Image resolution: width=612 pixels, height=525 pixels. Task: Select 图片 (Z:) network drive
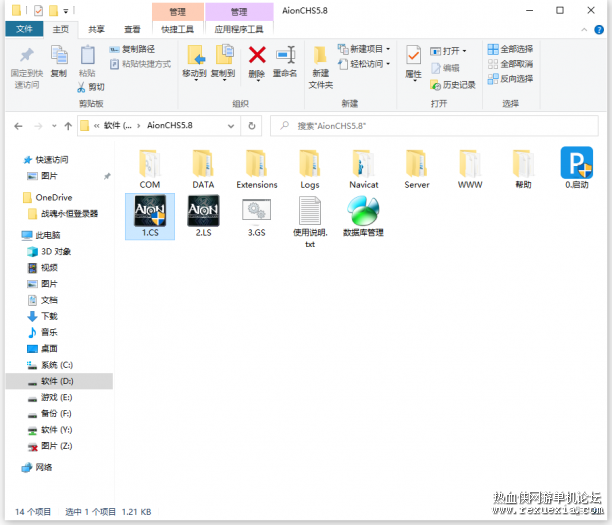[x=50, y=446]
